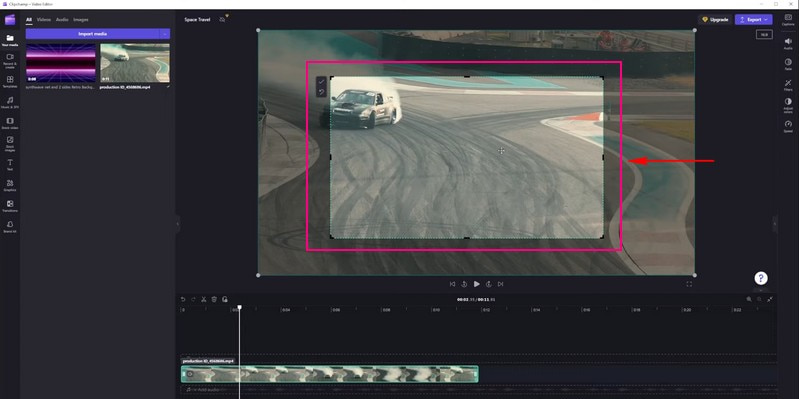The height and width of the screenshot is (399, 799).
Task: Click the Add audio track area
Action: pos(479,390)
